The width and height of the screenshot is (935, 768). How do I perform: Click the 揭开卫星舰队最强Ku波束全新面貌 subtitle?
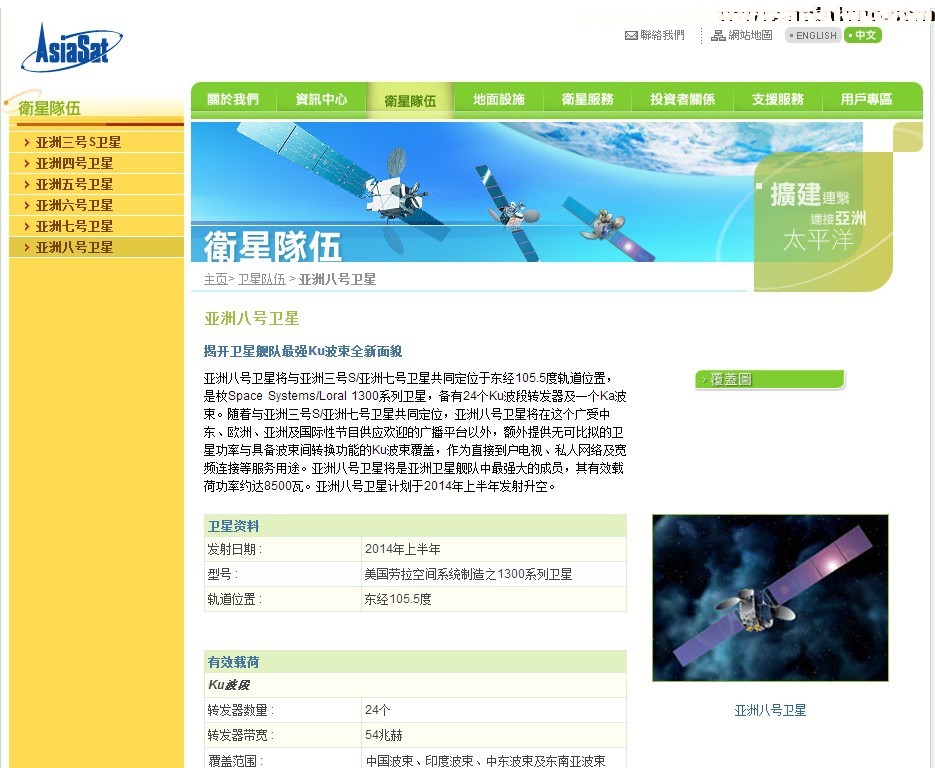(x=303, y=351)
